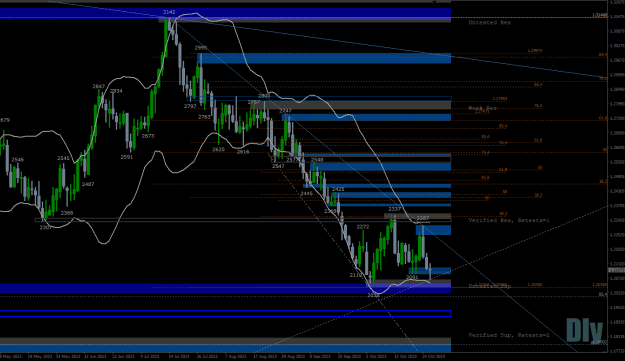
Task: Click the 2547 swing low label
Action: pyautogui.click(x=278, y=166)
